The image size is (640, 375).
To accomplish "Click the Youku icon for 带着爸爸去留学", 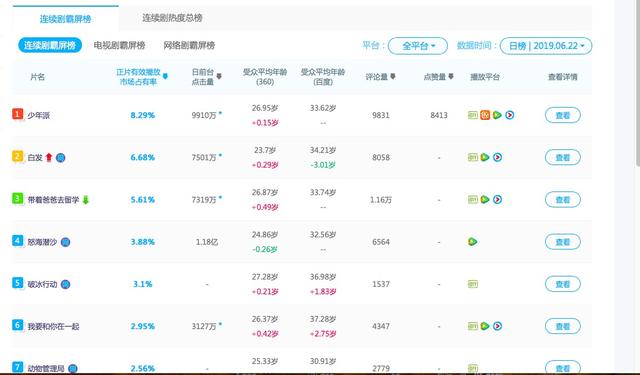I will (497, 200).
